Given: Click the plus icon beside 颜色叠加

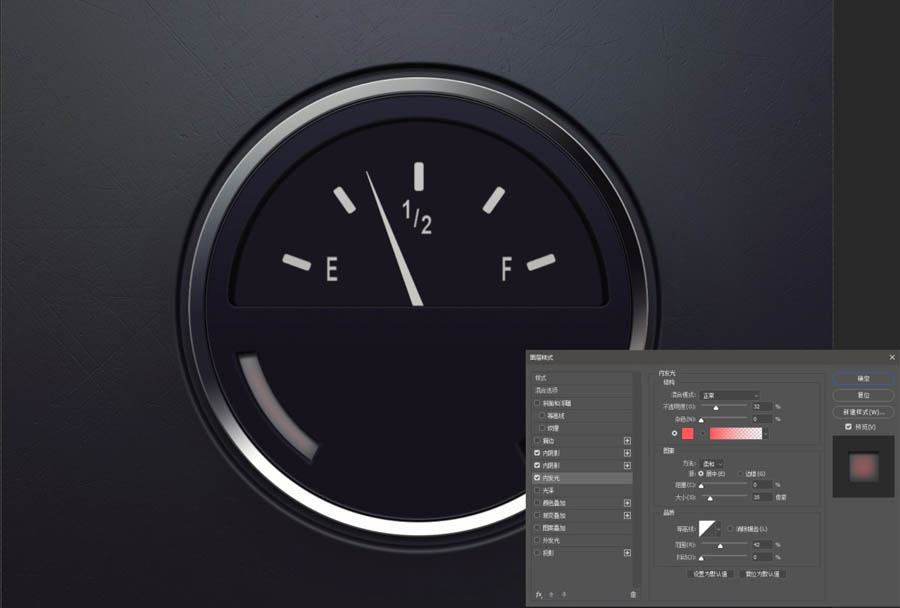Looking at the screenshot, I should 627,503.
